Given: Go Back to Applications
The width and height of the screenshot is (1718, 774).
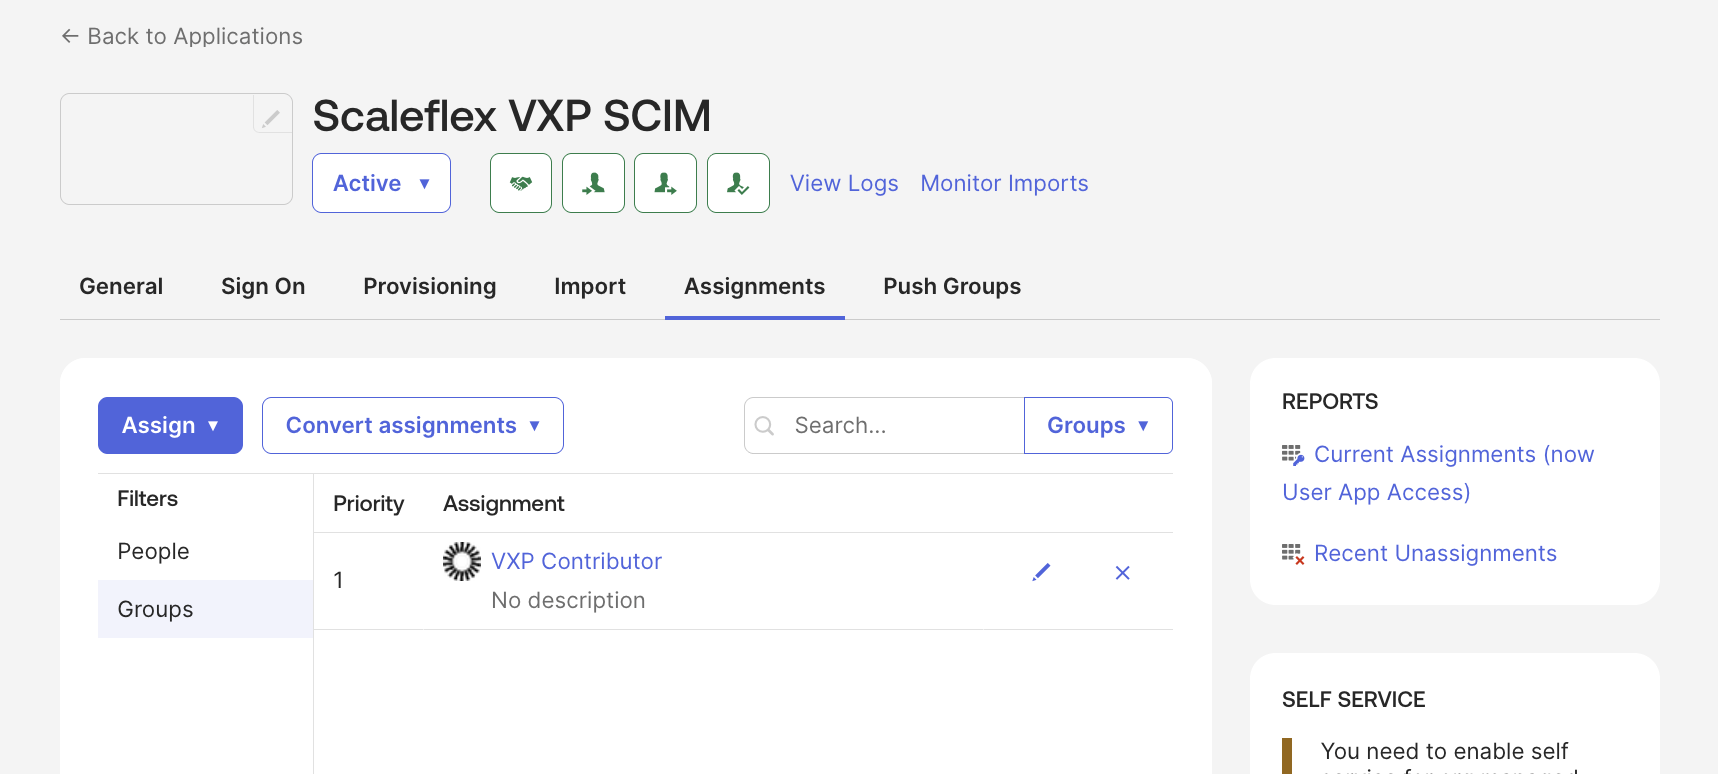Looking at the screenshot, I should (x=182, y=36).
